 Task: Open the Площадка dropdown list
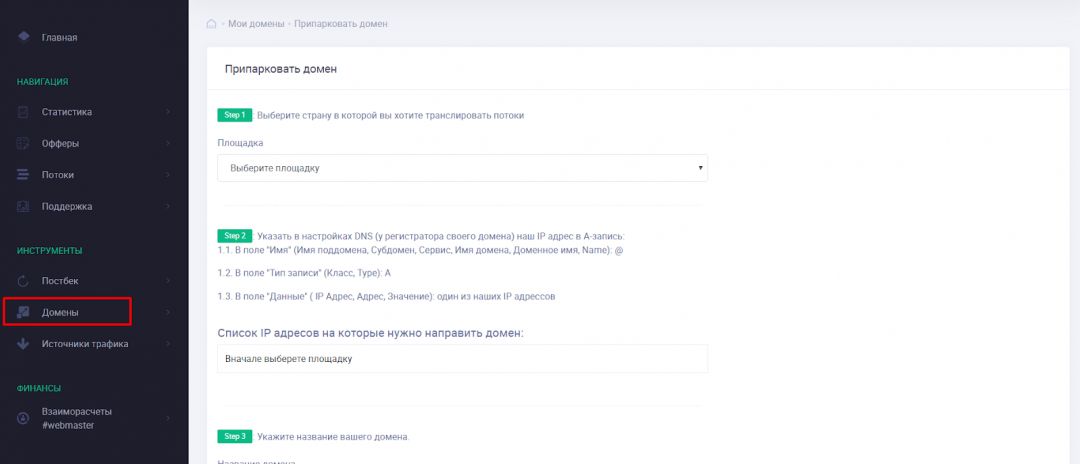pos(462,168)
